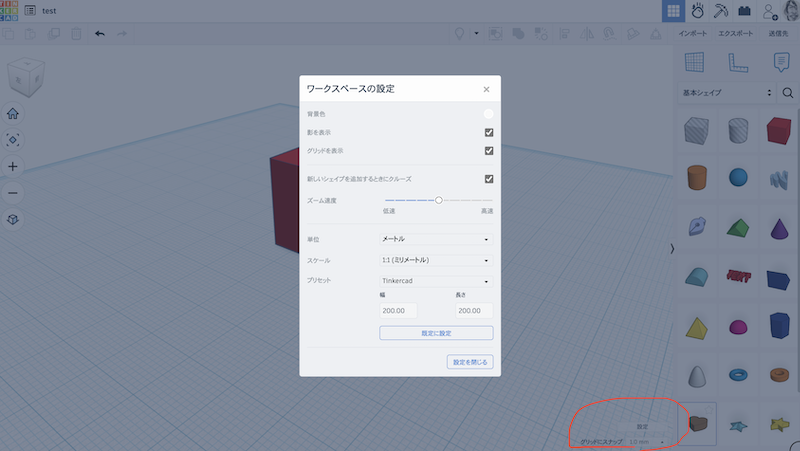Toggle the 影を表示 (show shadows) checkbox

tap(489, 132)
